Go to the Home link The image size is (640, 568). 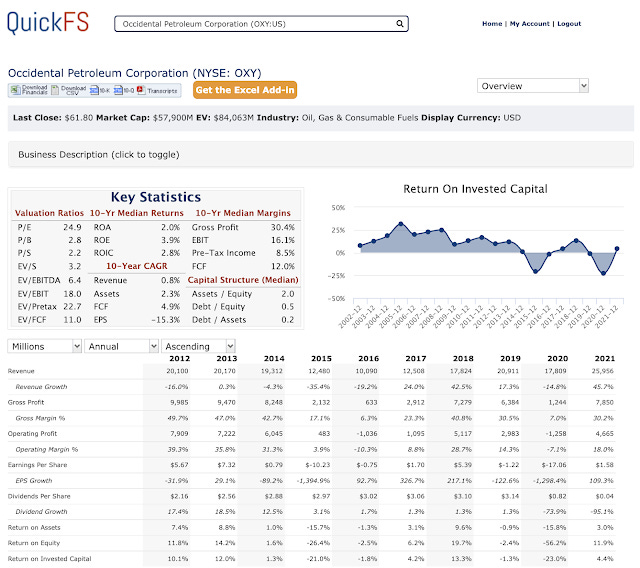point(492,24)
